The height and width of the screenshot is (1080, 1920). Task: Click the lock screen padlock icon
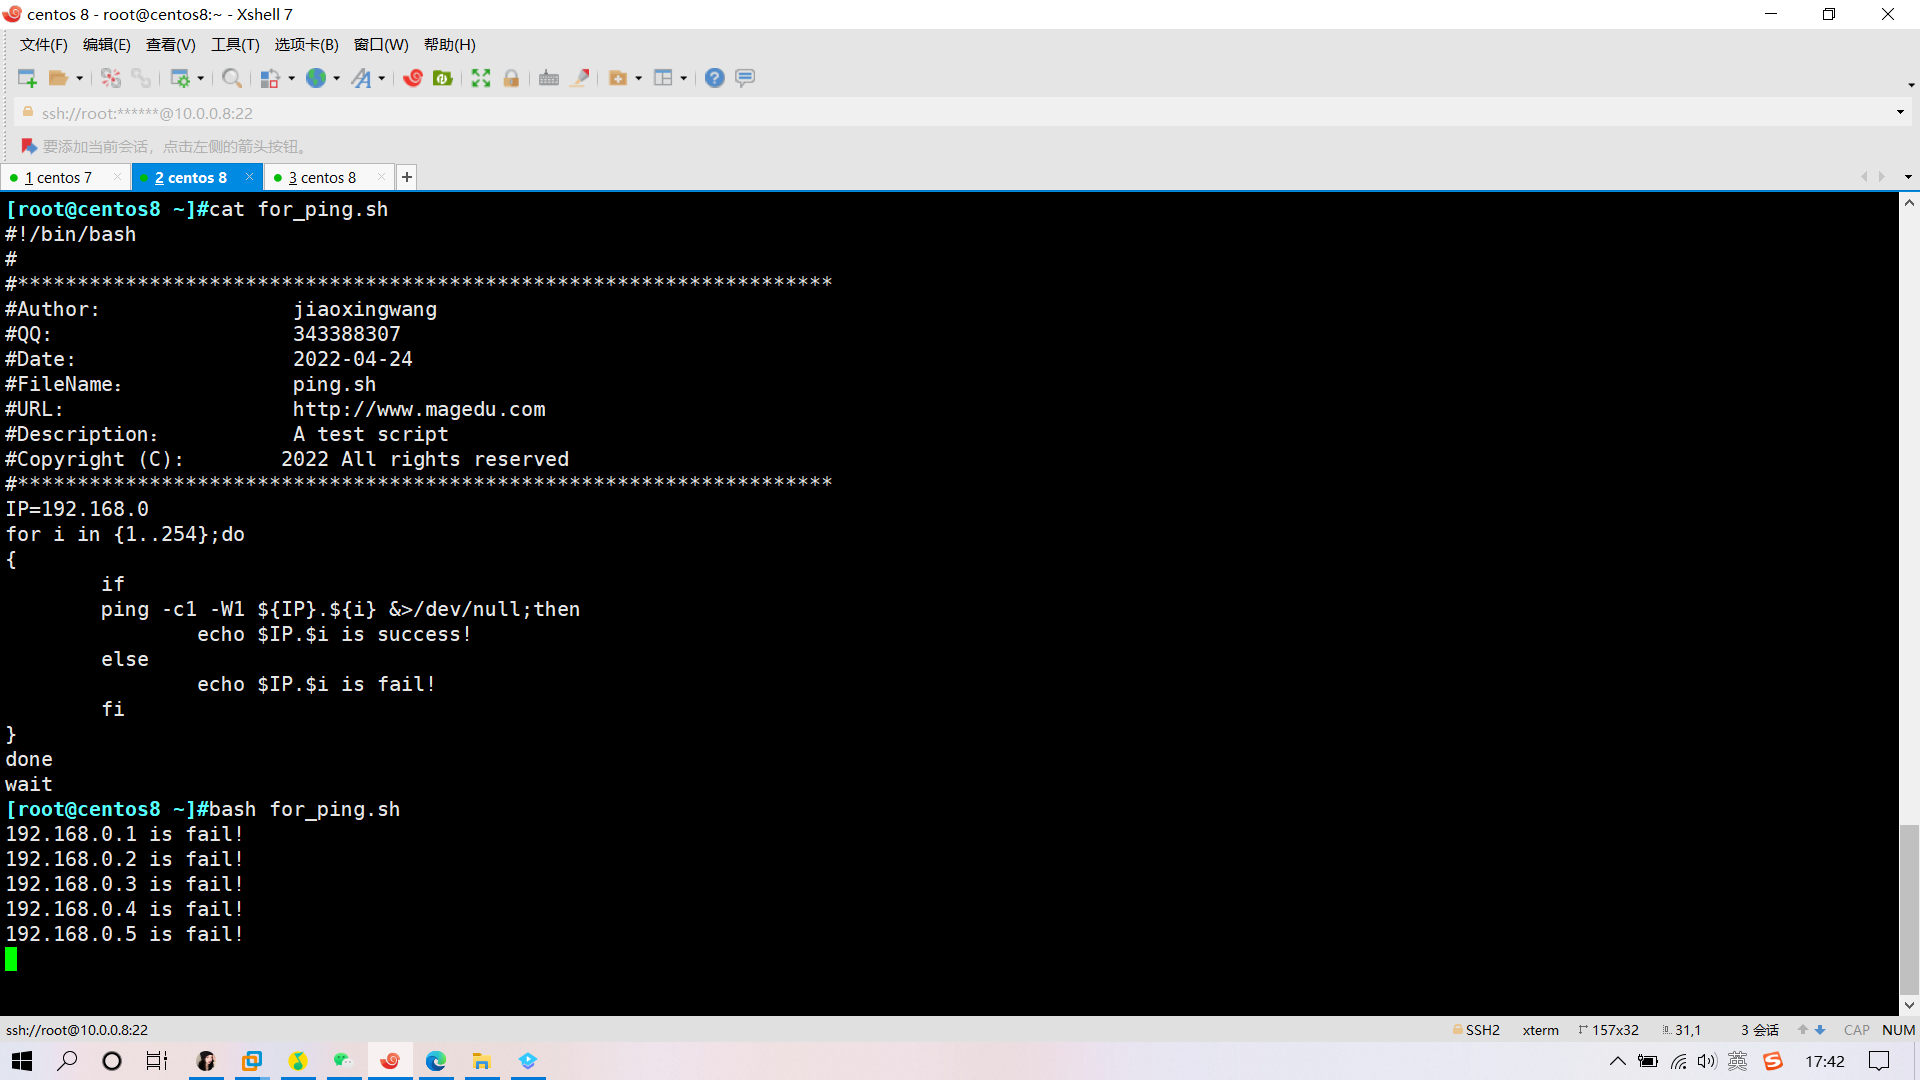pos(511,78)
